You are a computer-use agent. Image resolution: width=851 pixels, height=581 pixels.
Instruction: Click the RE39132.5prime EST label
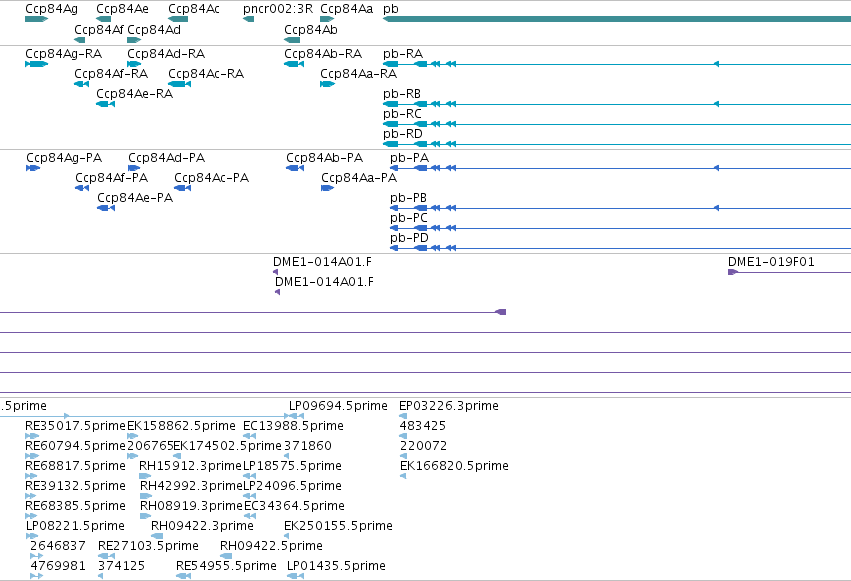click(75, 486)
